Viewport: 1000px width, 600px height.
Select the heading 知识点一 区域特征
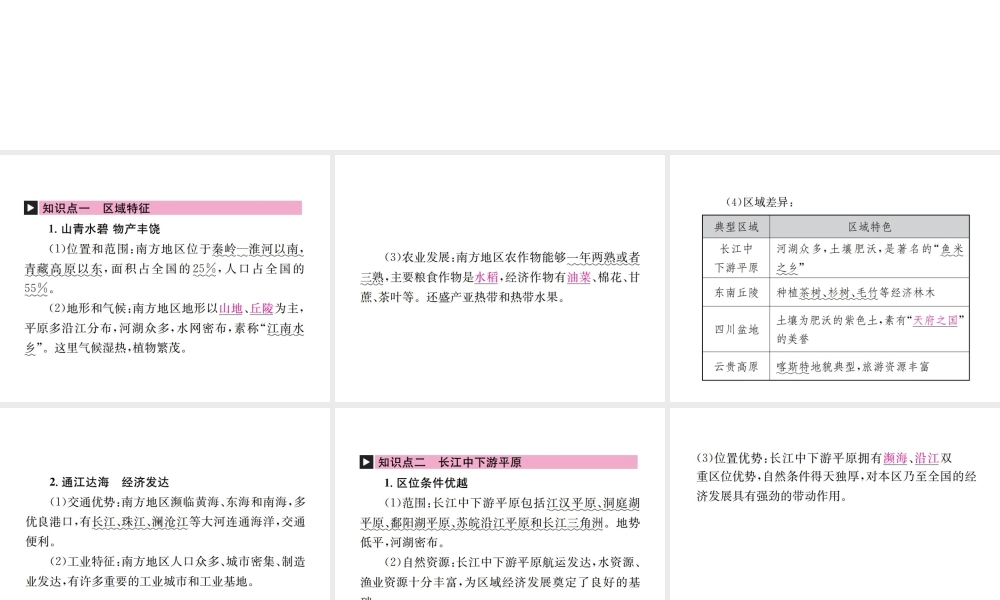click(96, 208)
